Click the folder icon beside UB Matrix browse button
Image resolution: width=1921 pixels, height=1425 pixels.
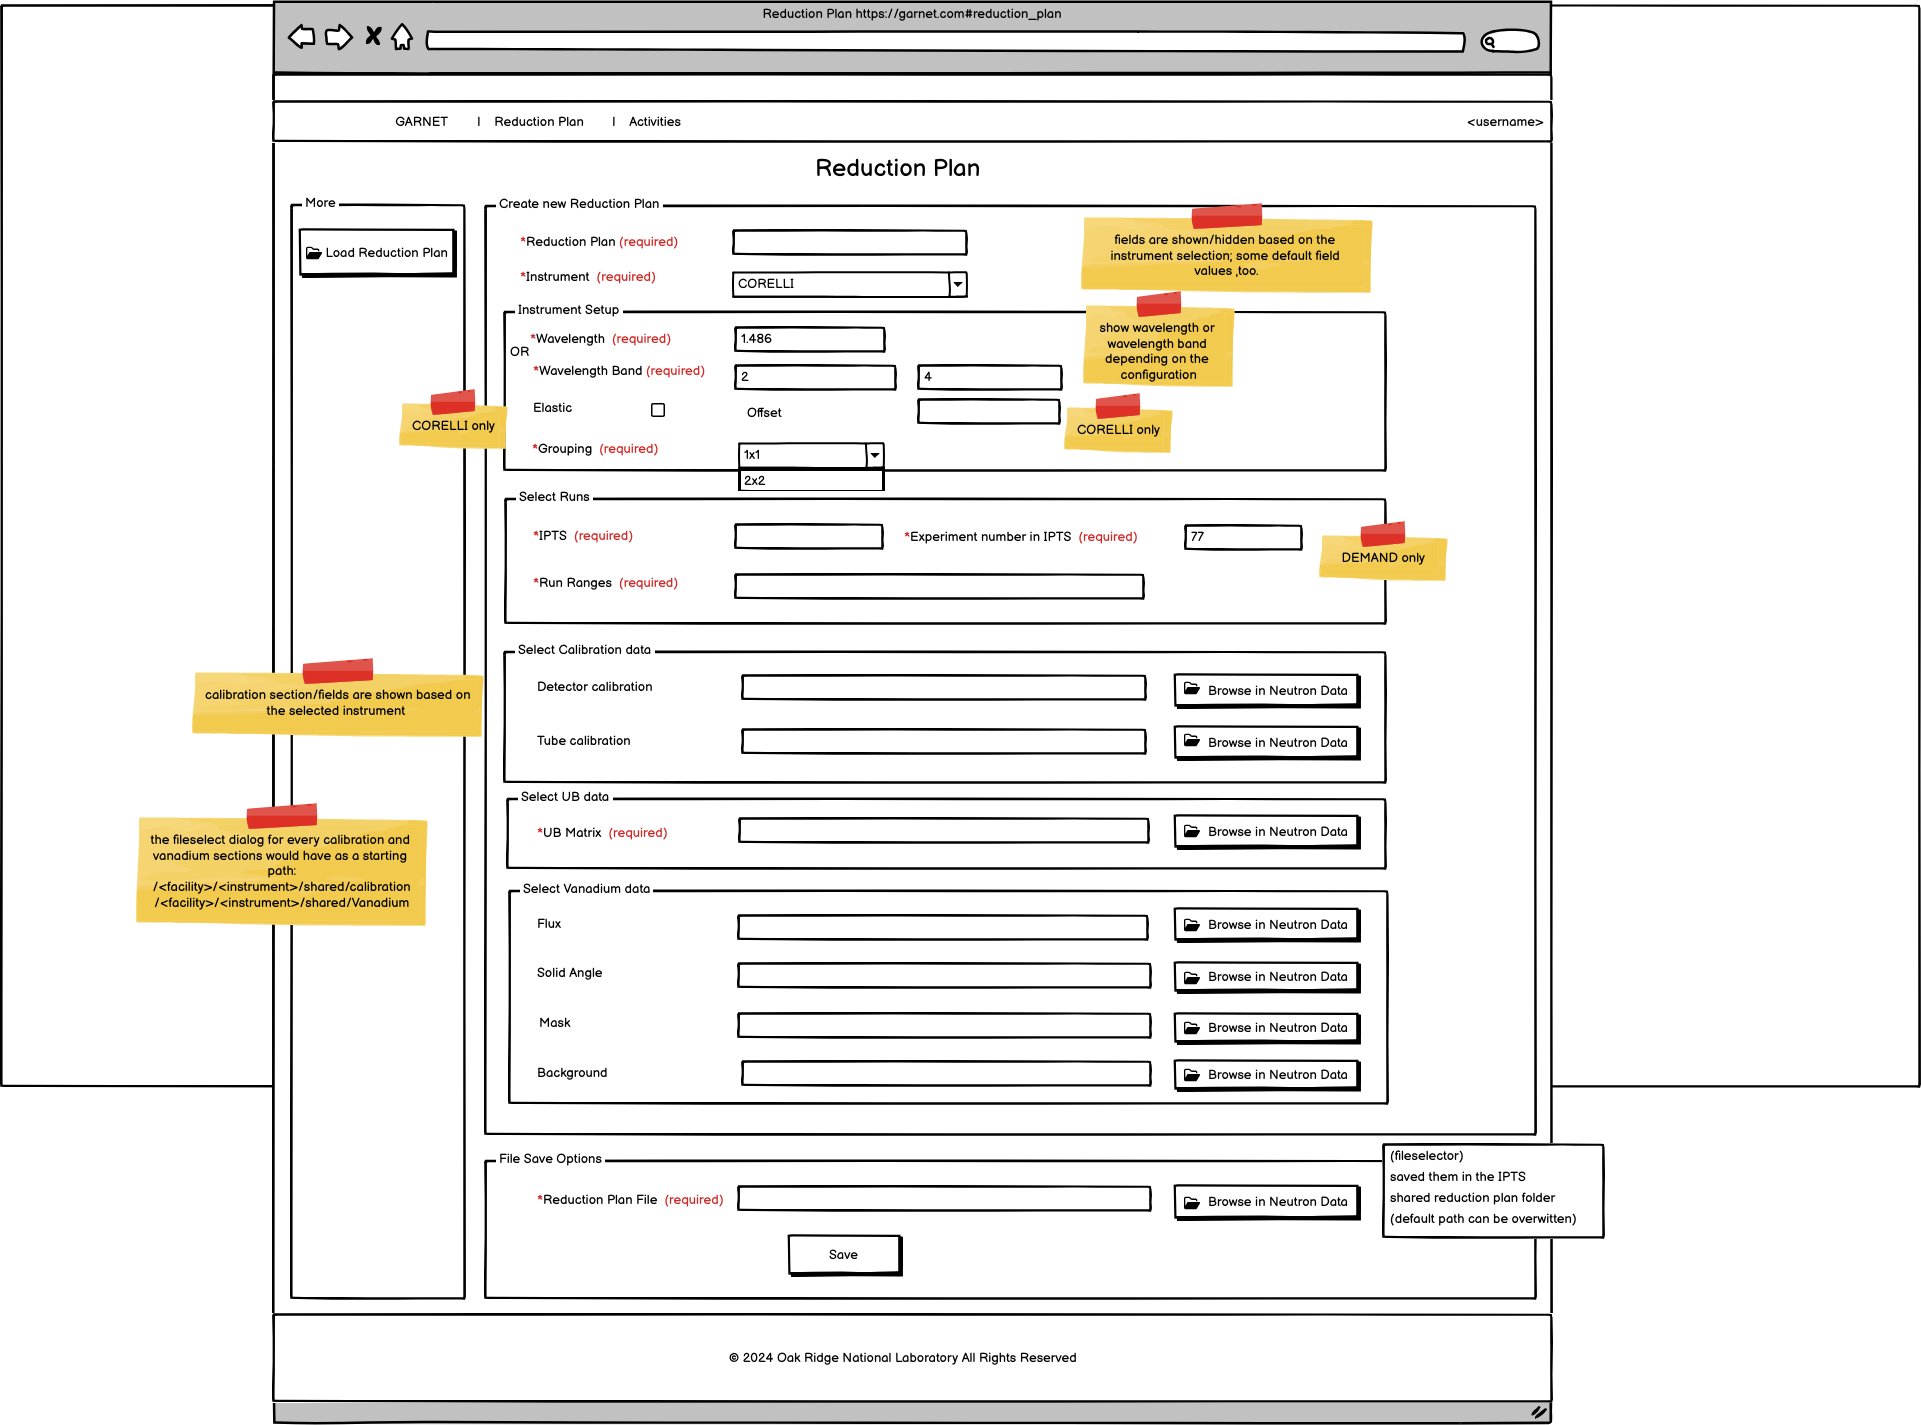(x=1192, y=830)
